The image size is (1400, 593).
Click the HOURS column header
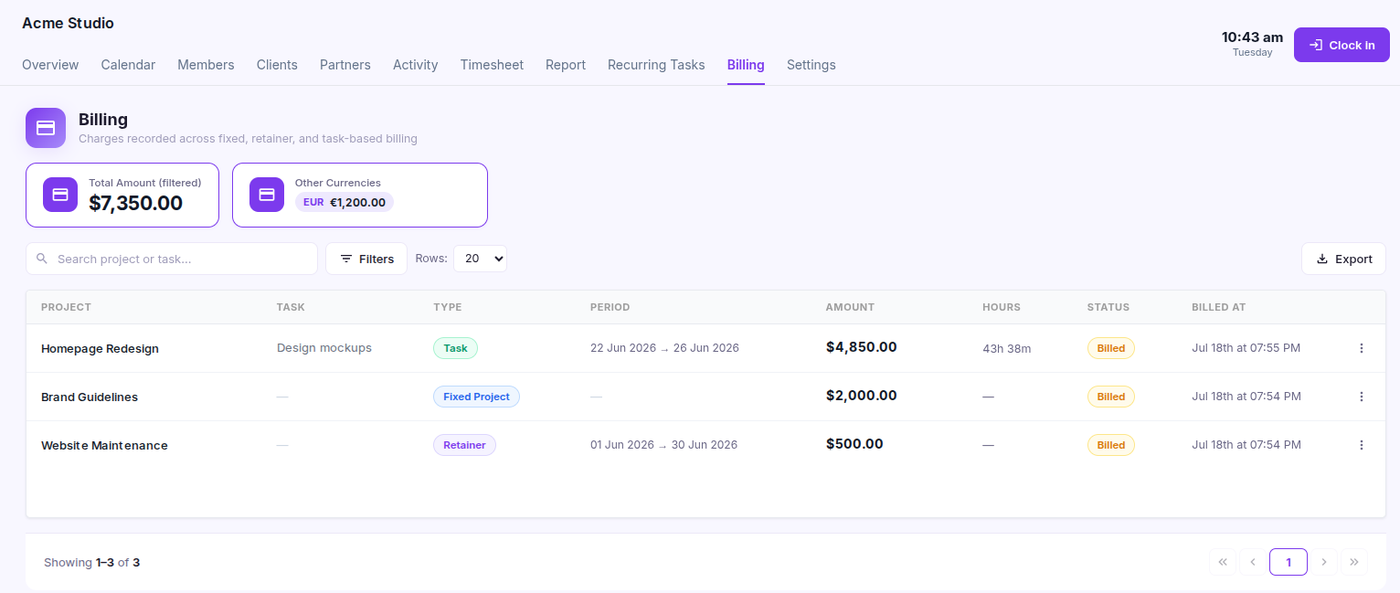(1002, 307)
